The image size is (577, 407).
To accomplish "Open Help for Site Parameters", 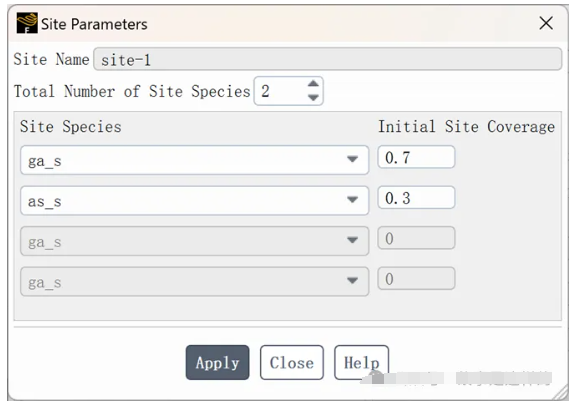I will tap(361, 362).
